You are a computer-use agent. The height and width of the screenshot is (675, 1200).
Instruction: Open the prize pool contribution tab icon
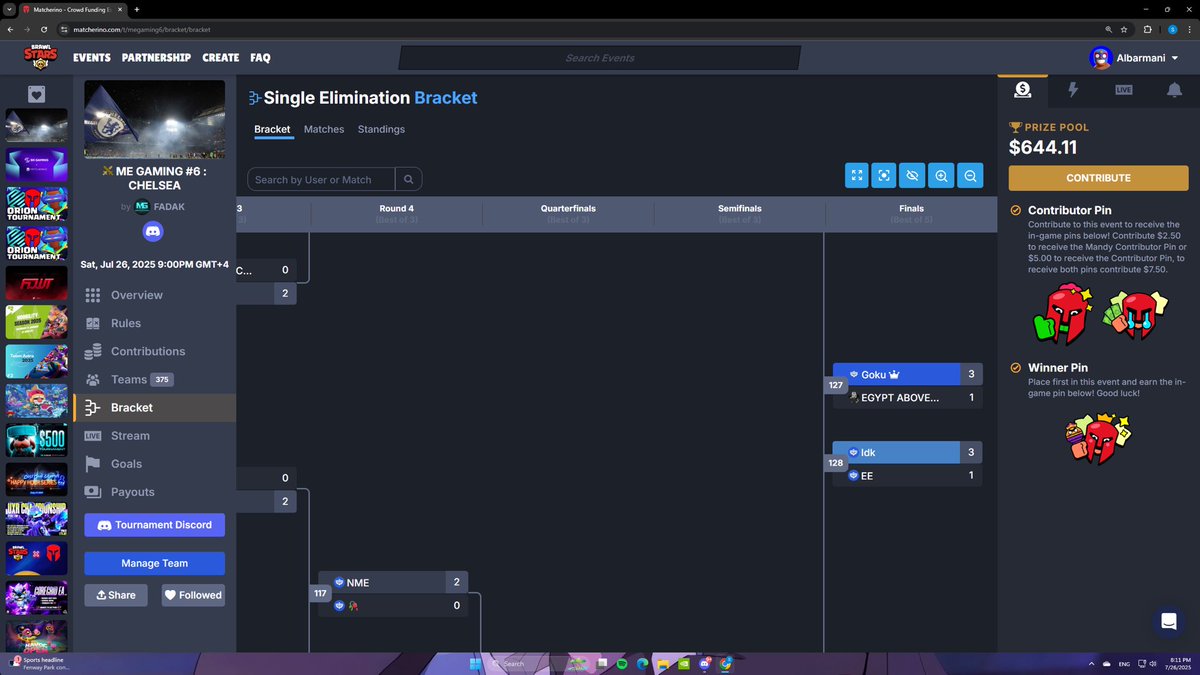point(1022,90)
